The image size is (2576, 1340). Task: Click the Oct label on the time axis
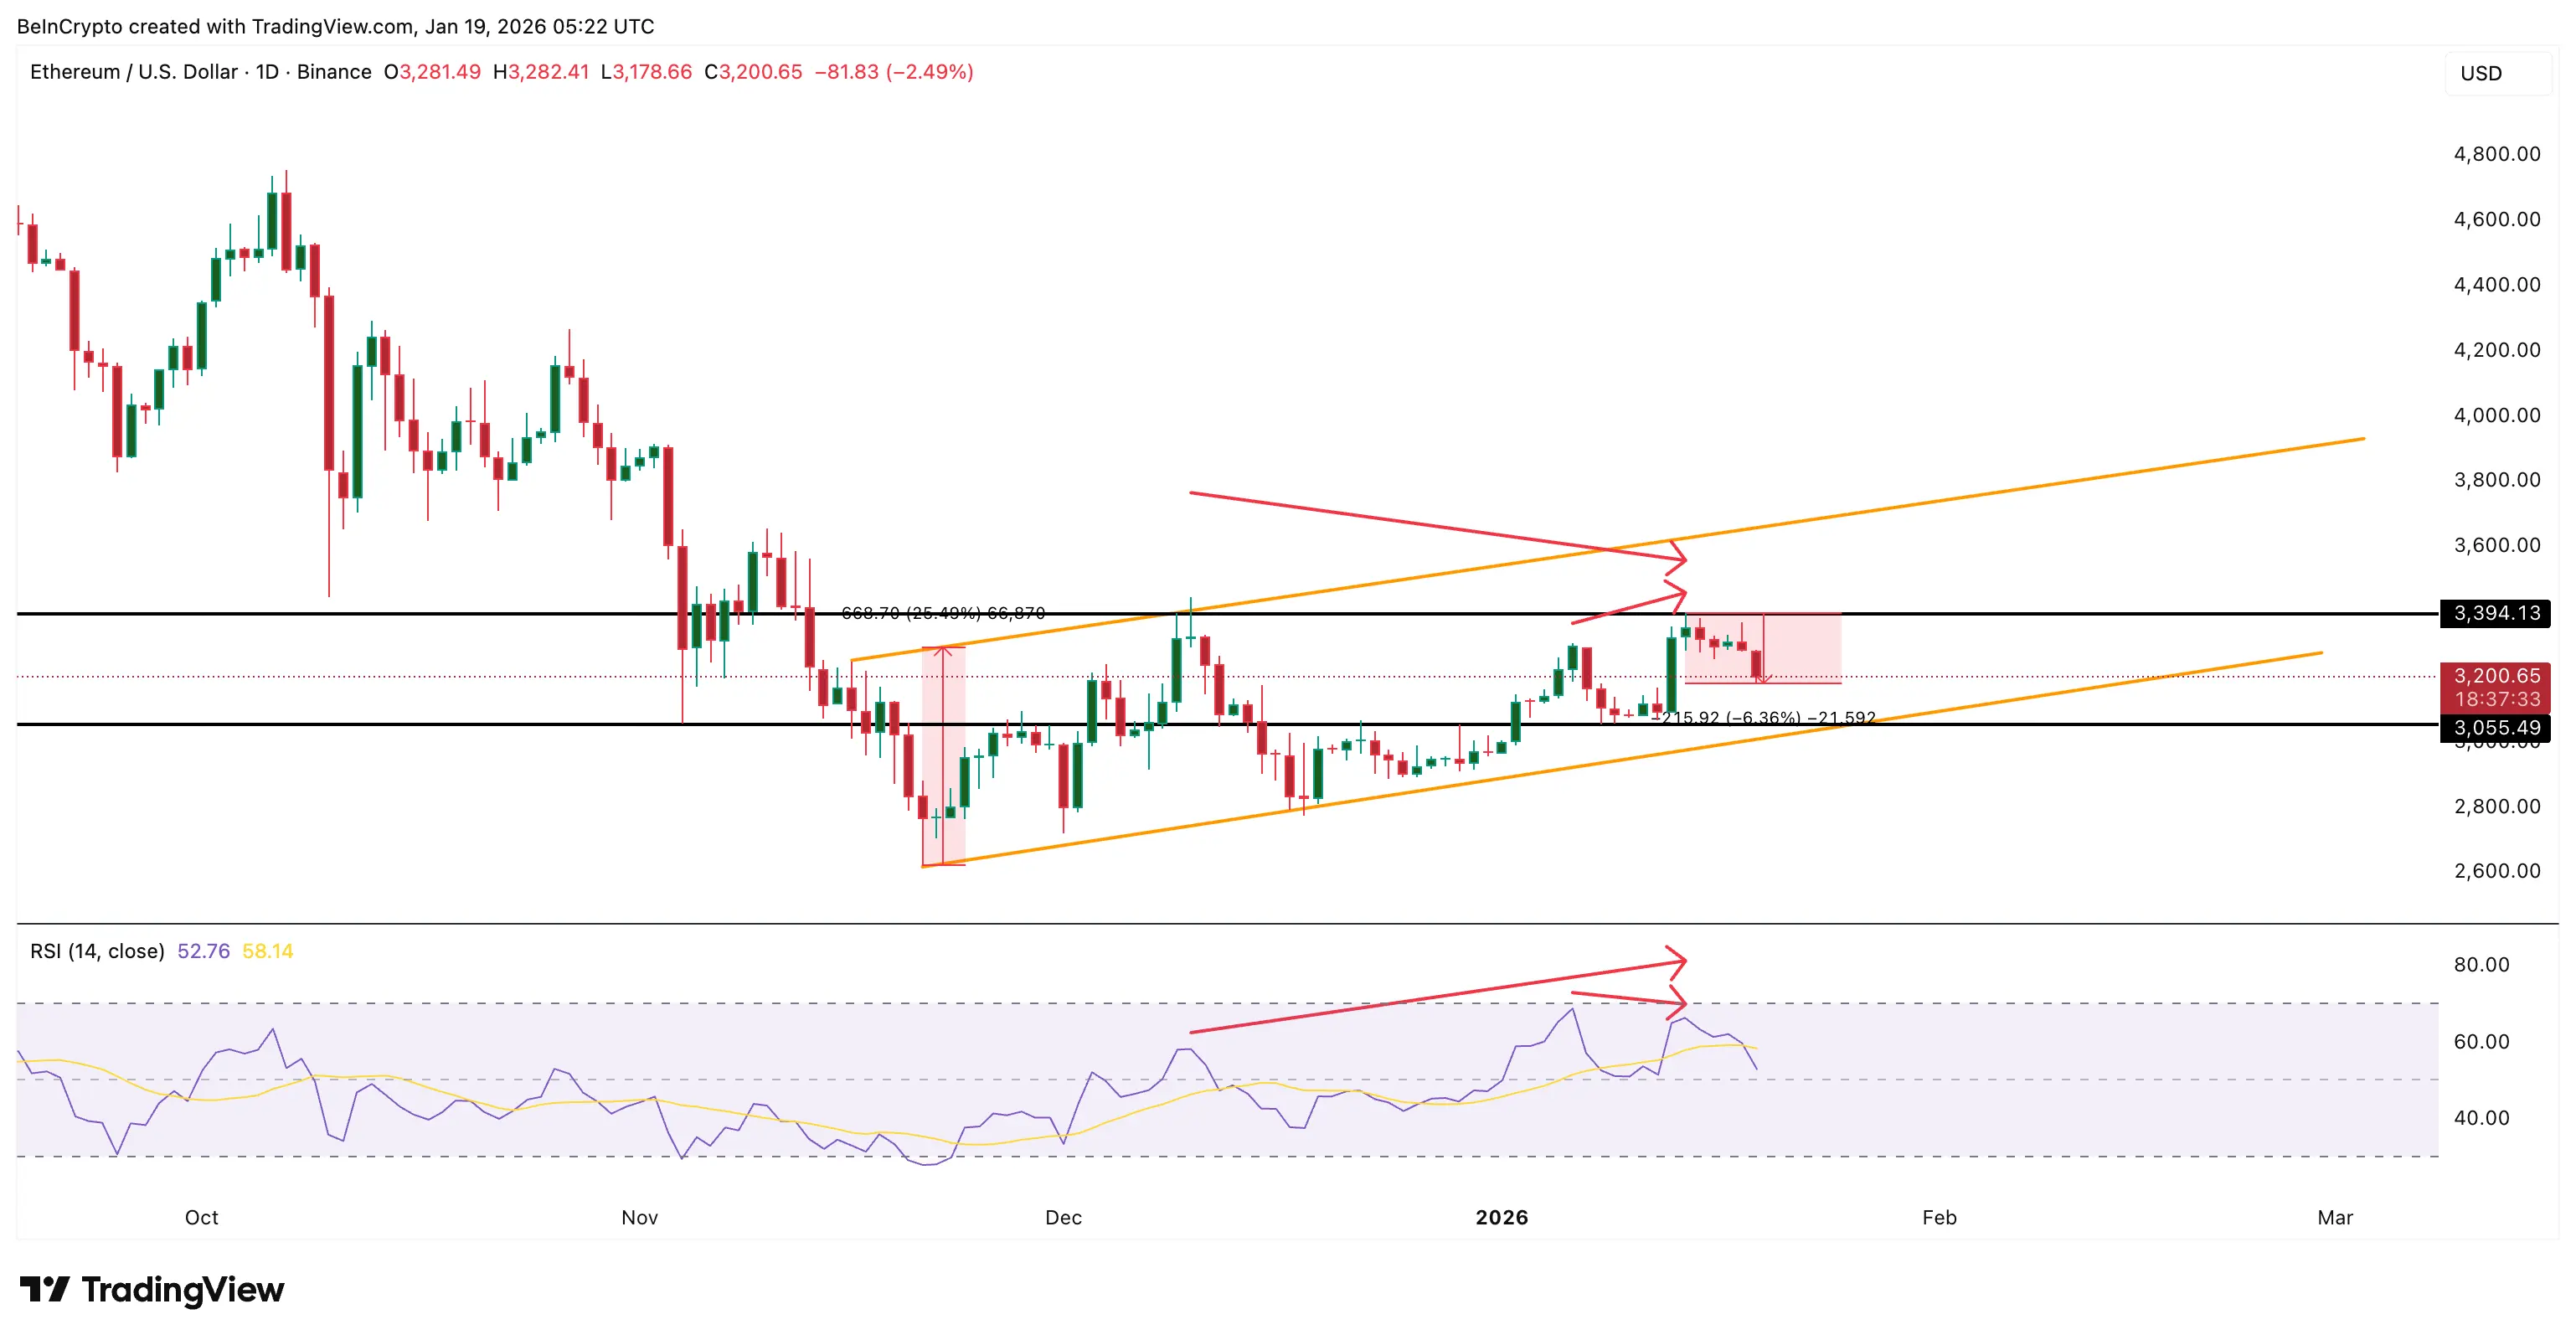(x=201, y=1218)
